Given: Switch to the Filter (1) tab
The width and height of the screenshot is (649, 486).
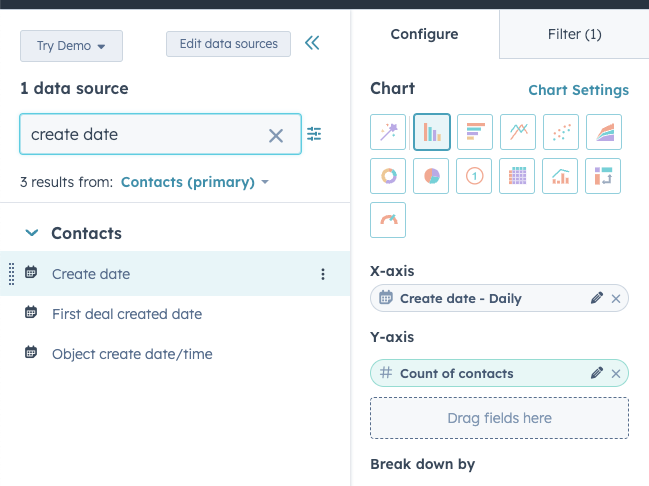Looking at the screenshot, I should pyautogui.click(x=574, y=34).
